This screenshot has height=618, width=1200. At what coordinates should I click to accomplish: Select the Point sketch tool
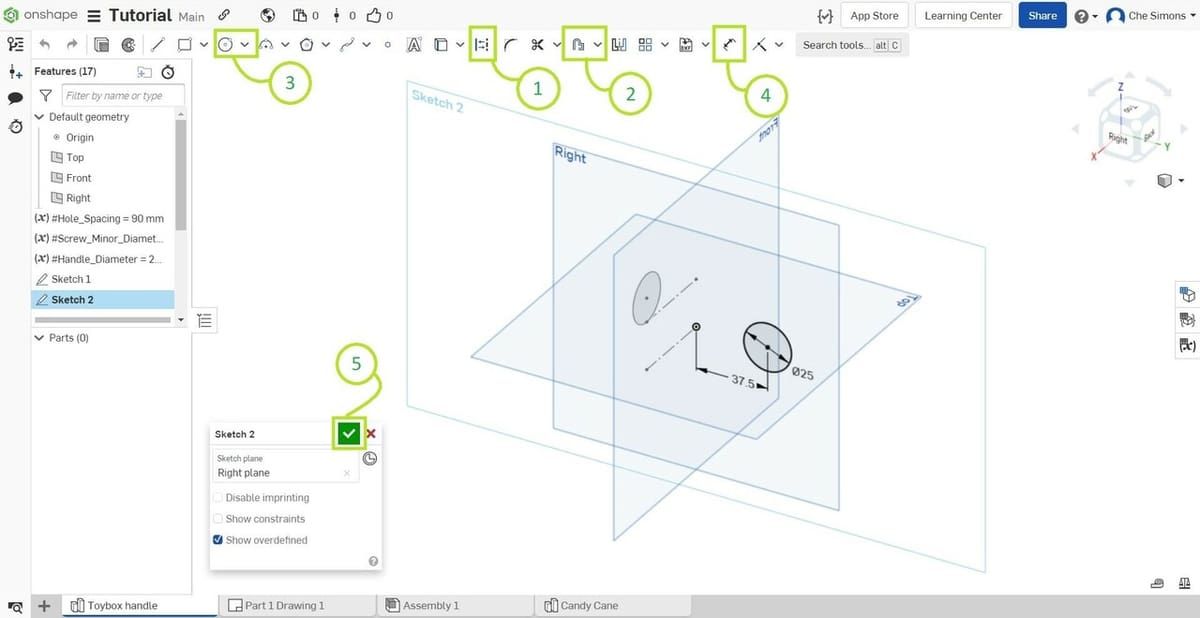click(x=388, y=44)
